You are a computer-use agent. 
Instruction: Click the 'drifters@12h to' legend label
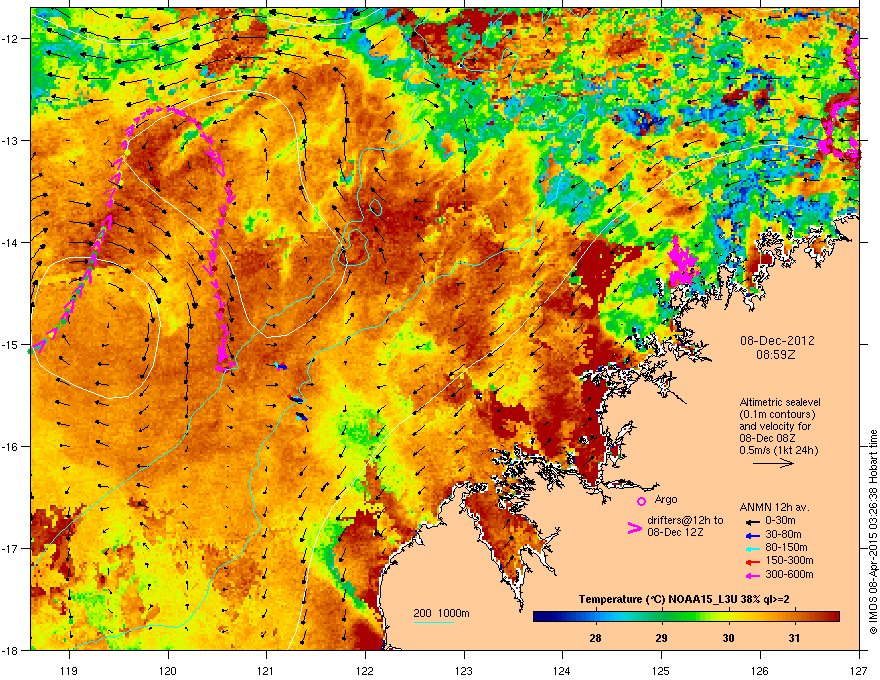685,520
